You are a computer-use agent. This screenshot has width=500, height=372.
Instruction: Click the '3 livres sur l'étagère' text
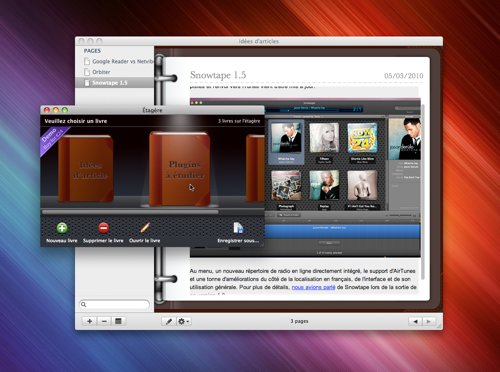[x=239, y=121]
